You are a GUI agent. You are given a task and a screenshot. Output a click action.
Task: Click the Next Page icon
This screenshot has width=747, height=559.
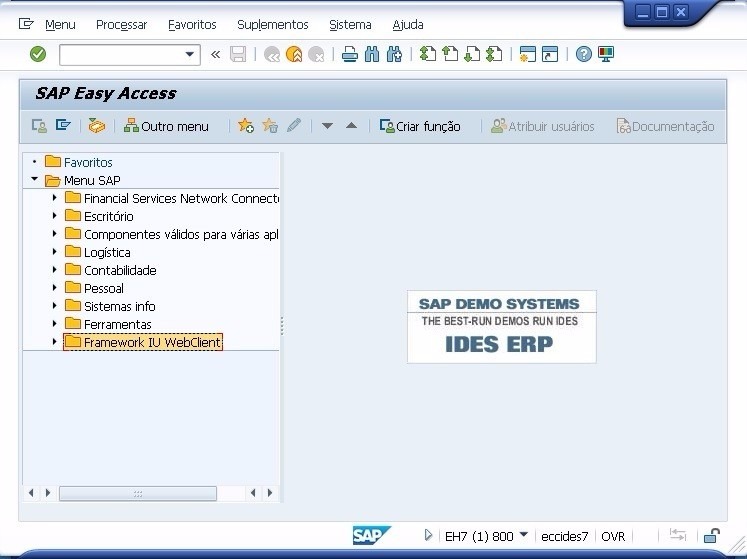point(472,54)
